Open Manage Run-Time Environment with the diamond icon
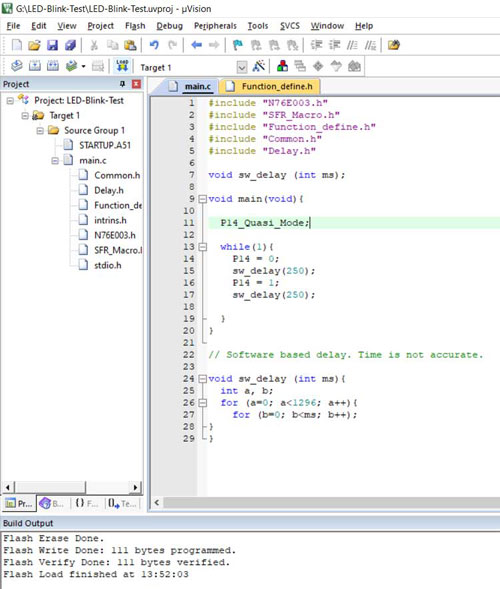This screenshot has width=500, height=589. pos(318,66)
